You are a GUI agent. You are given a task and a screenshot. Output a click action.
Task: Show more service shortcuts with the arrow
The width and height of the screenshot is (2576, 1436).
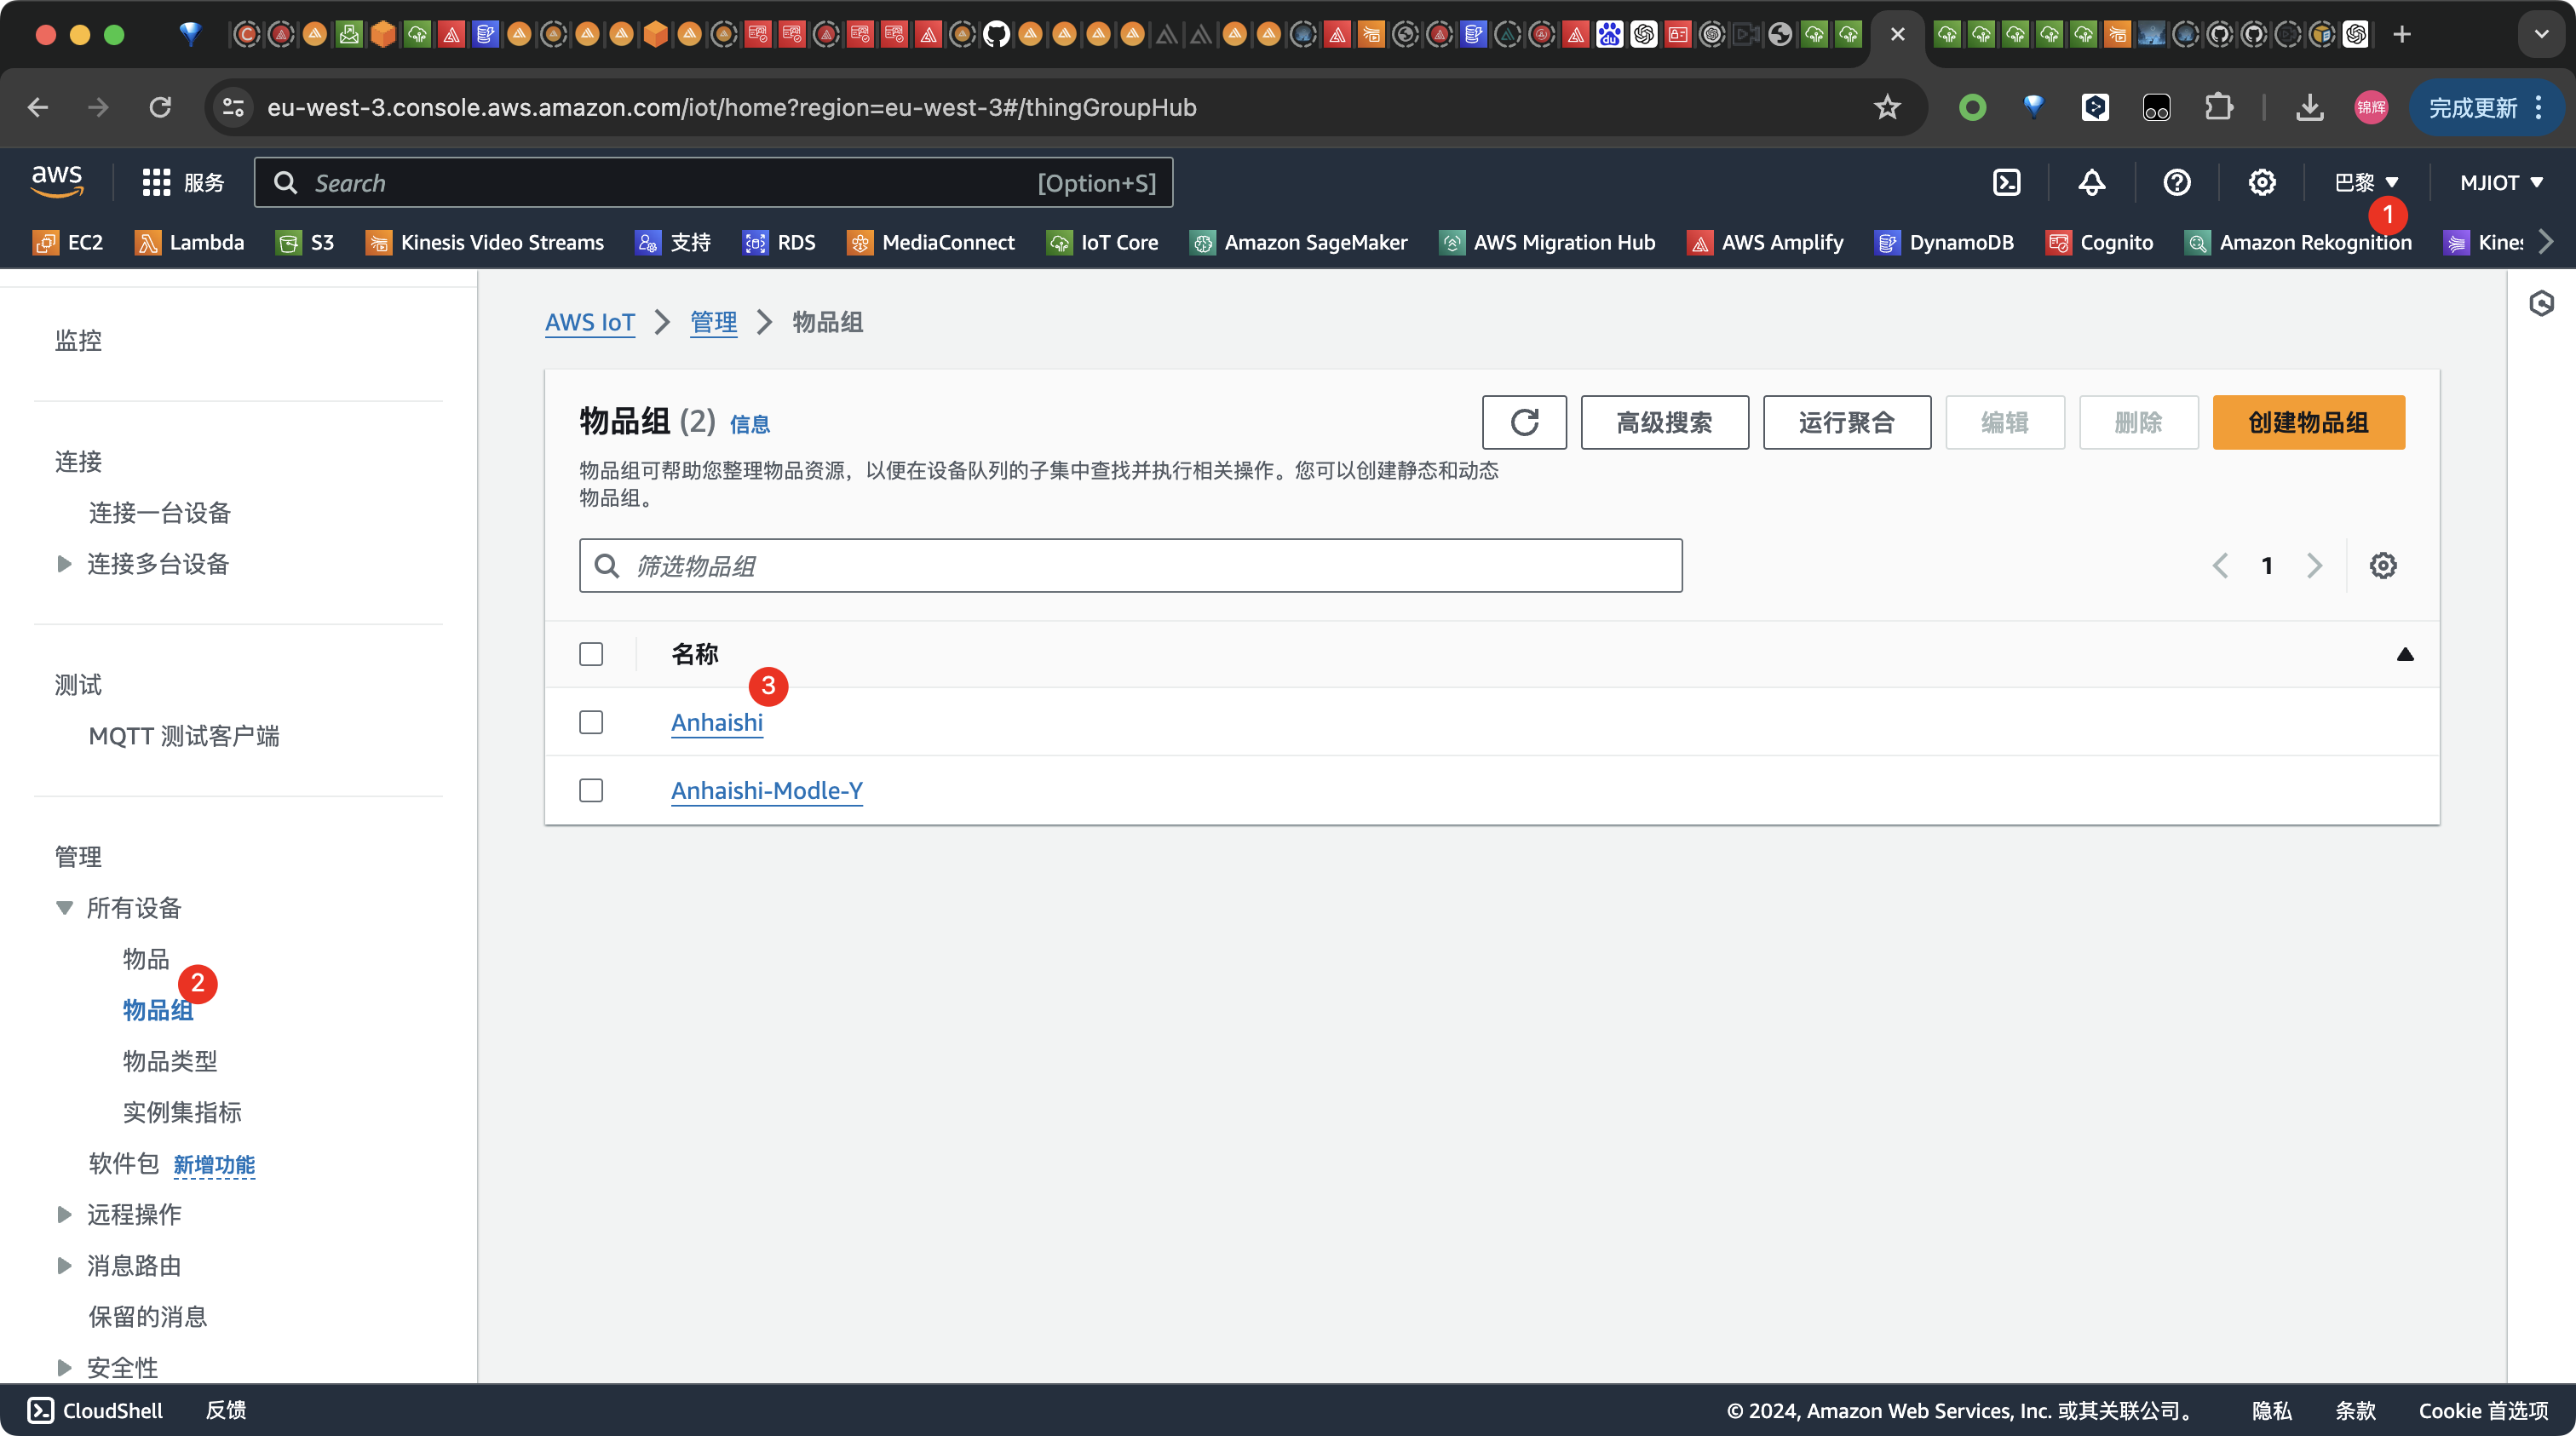coord(2545,242)
